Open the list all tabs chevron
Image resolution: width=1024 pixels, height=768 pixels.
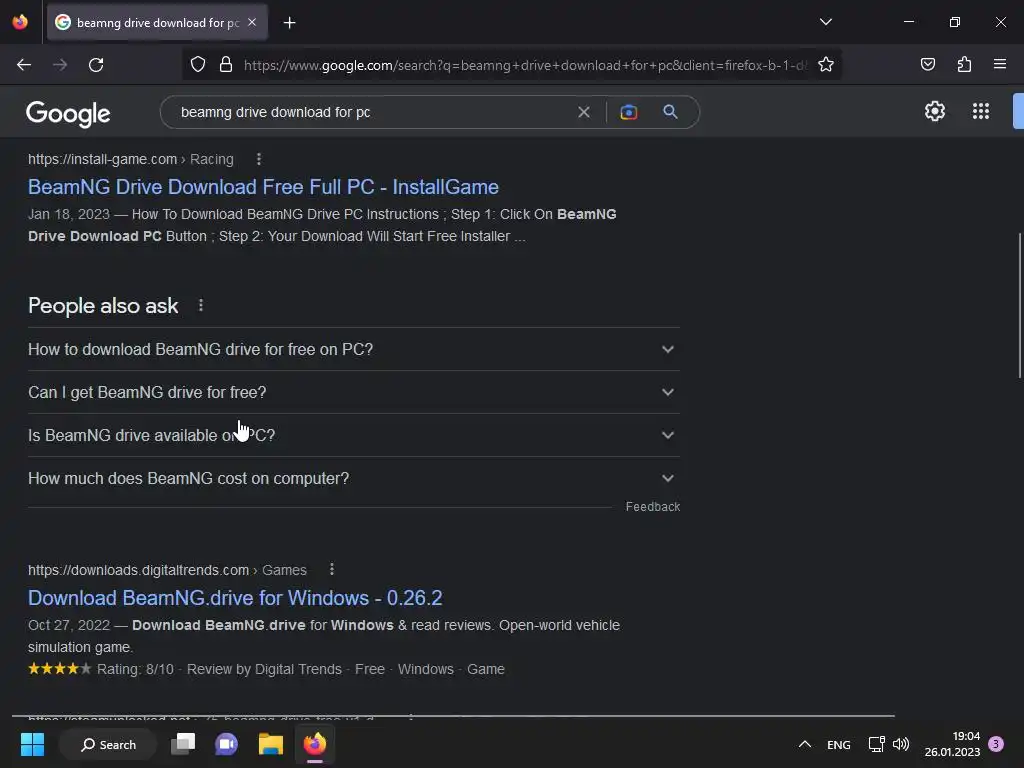[825, 22]
